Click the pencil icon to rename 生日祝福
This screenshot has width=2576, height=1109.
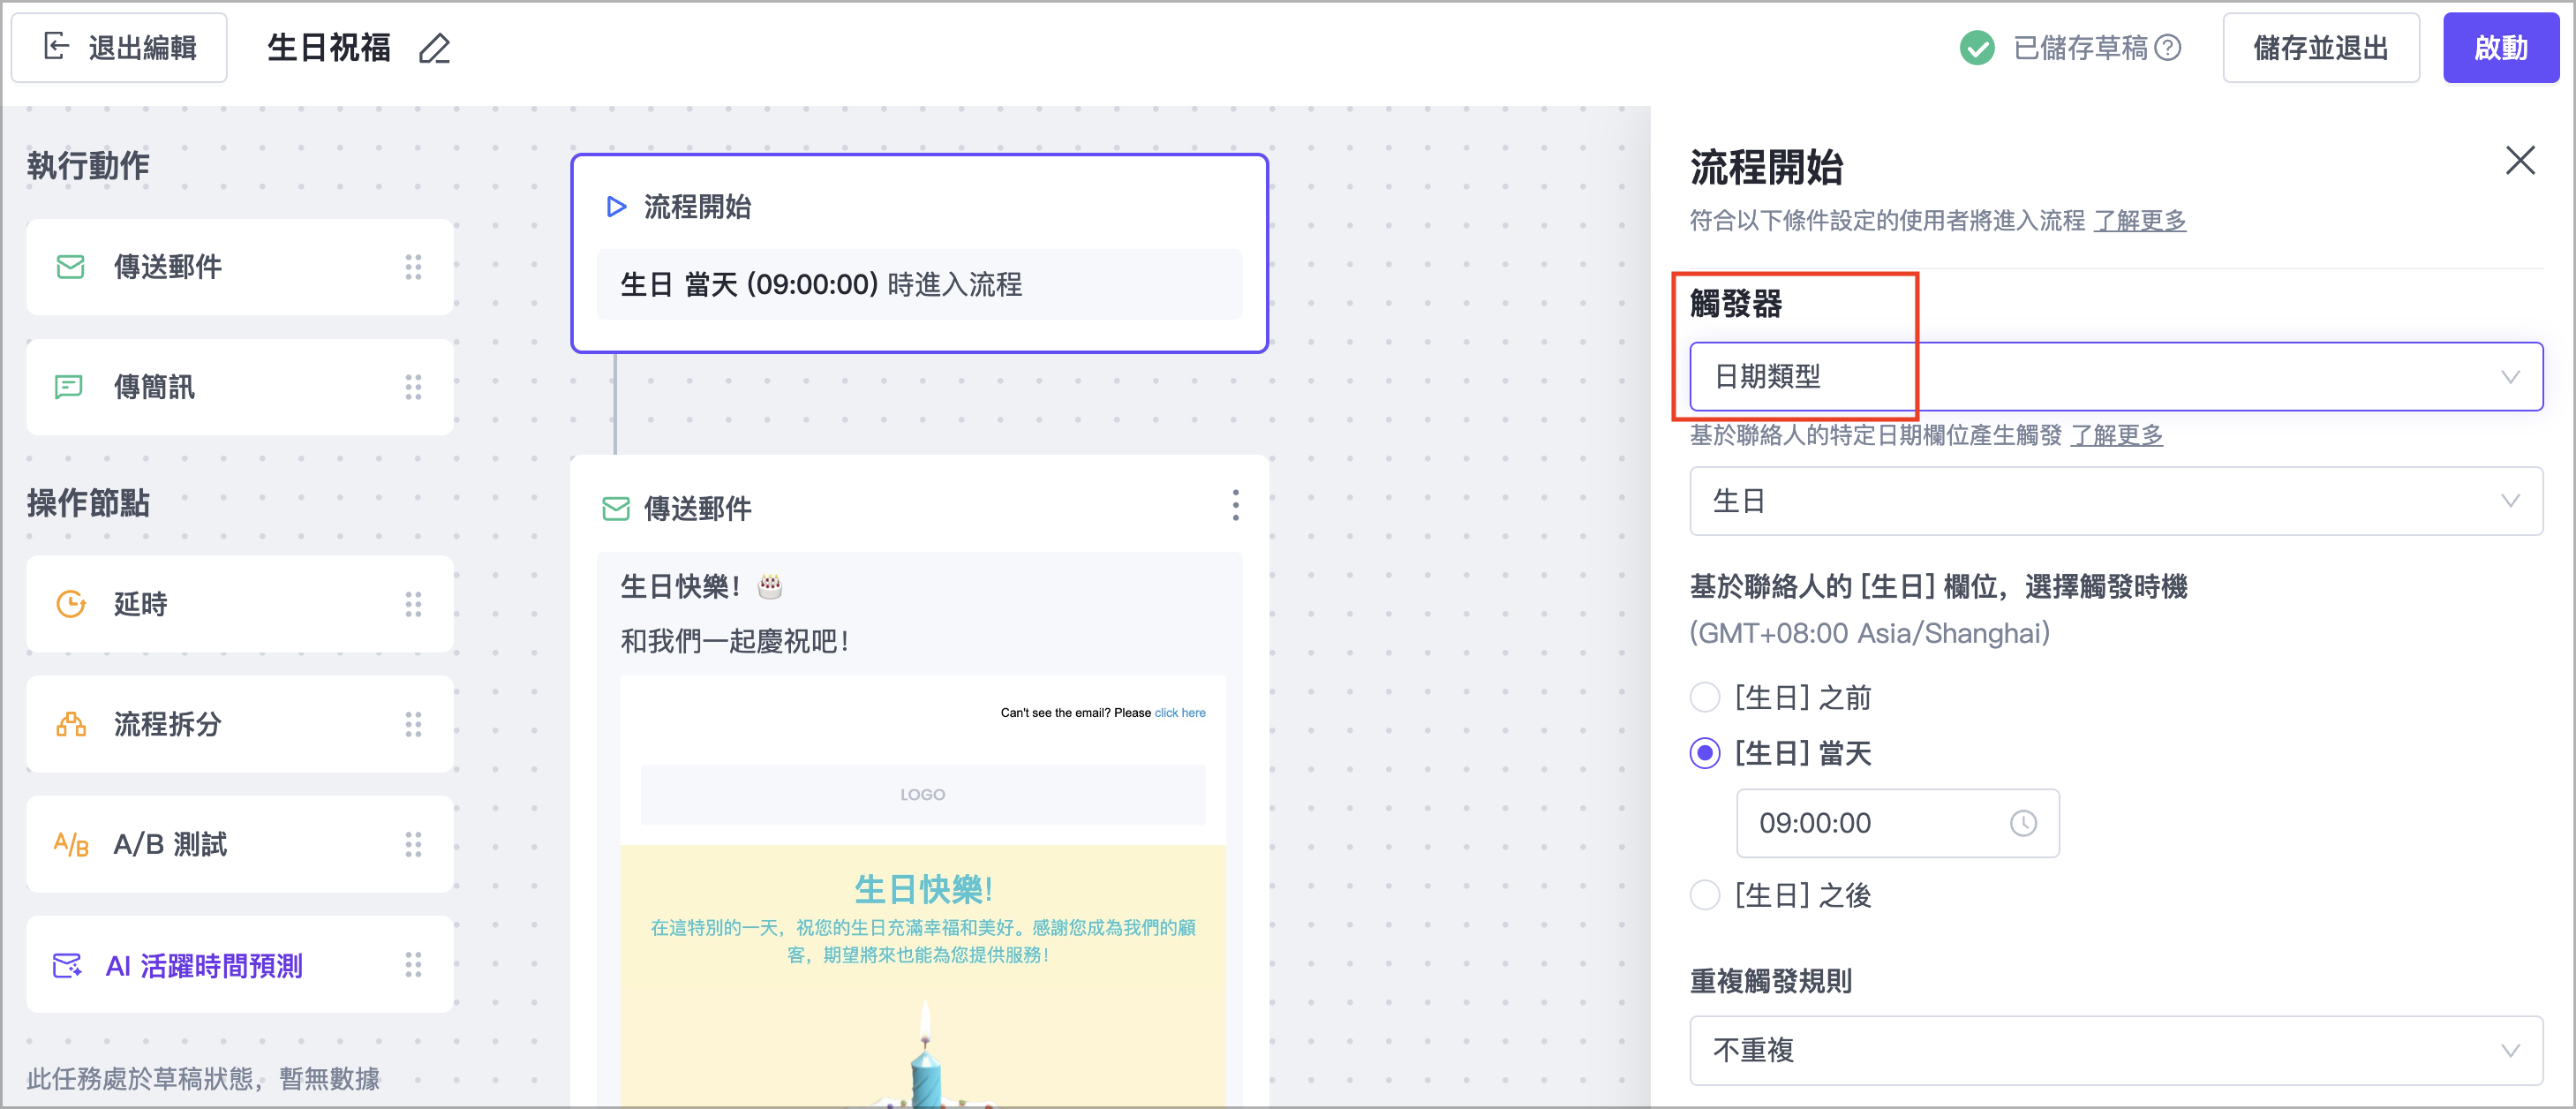[434, 48]
